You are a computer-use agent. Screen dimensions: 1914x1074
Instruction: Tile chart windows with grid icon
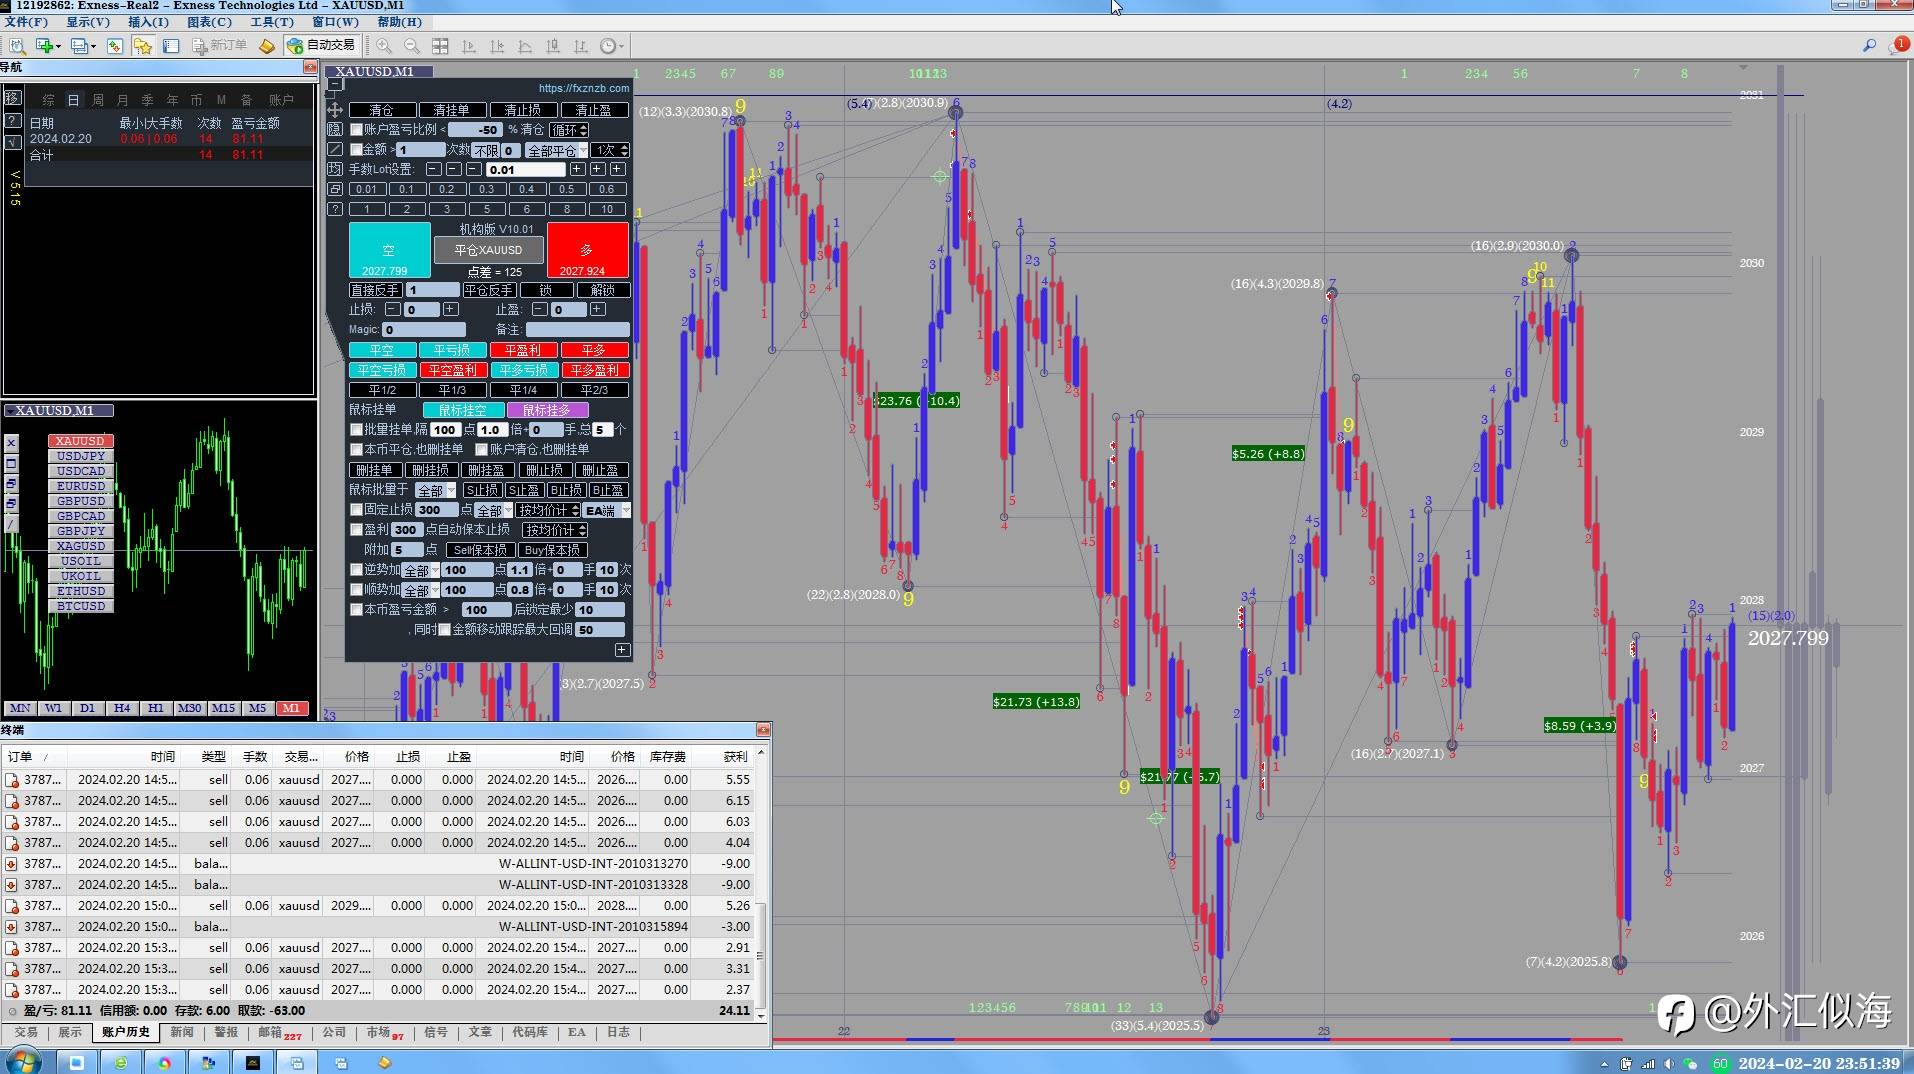[440, 45]
